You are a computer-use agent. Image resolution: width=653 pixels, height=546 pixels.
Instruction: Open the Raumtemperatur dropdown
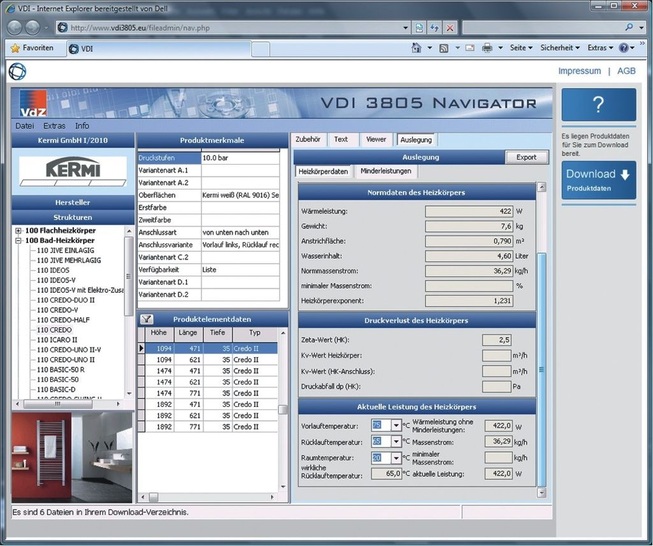point(396,458)
